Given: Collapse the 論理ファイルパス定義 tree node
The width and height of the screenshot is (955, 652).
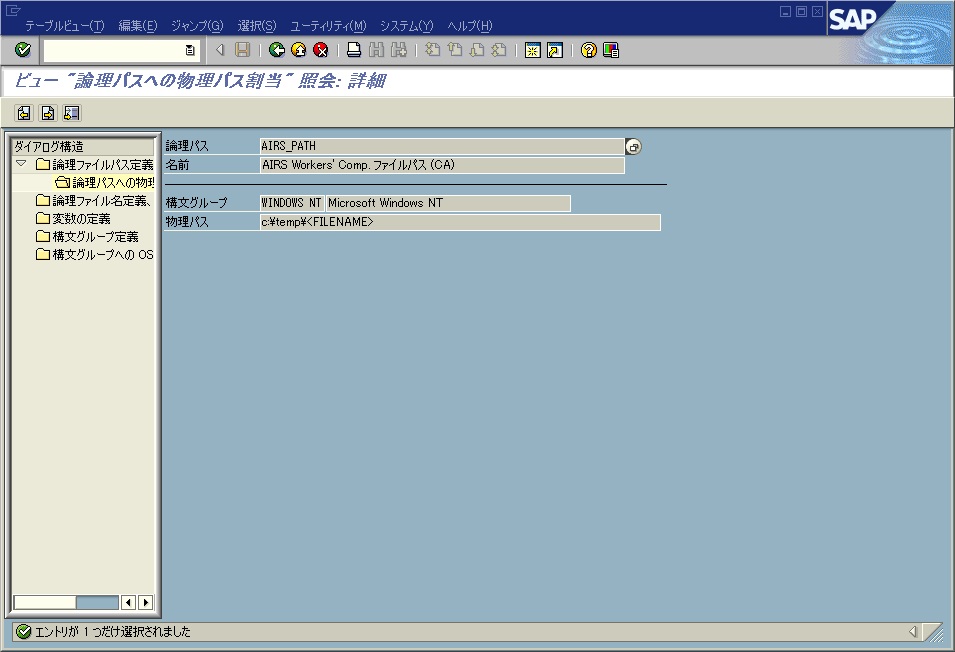Looking at the screenshot, I should [20, 163].
